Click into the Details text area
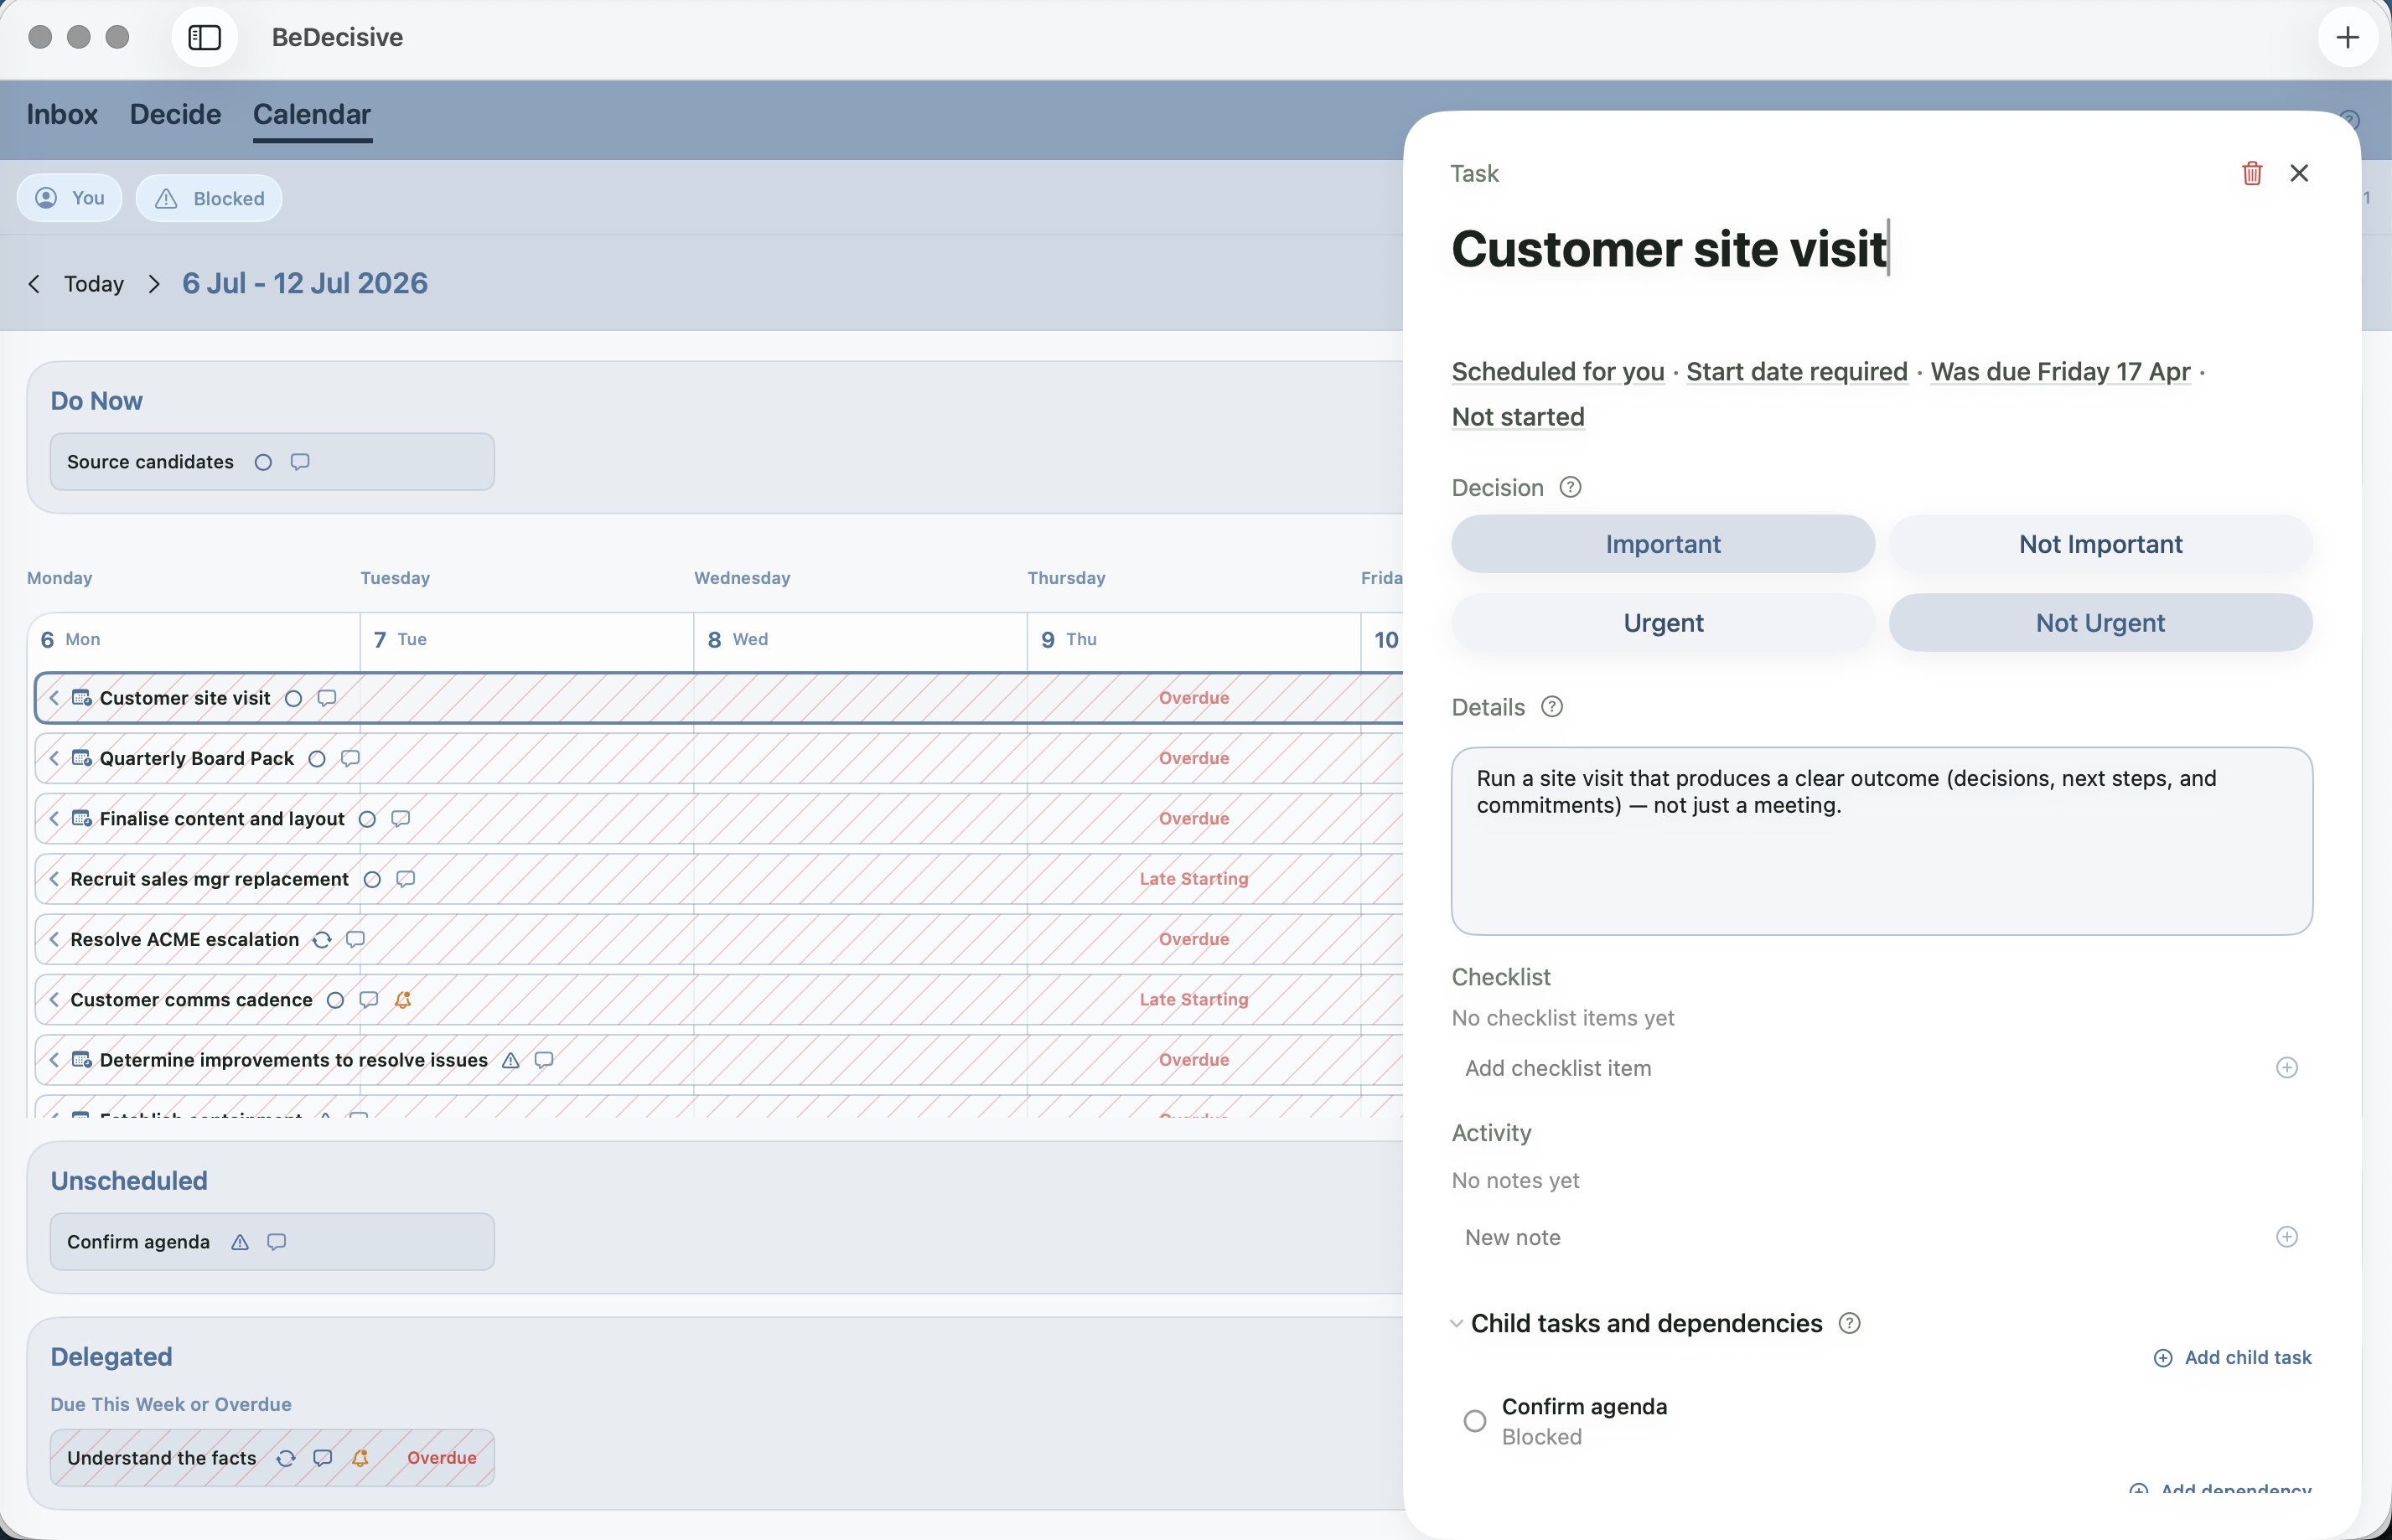The width and height of the screenshot is (2392, 1540). [x=1881, y=841]
